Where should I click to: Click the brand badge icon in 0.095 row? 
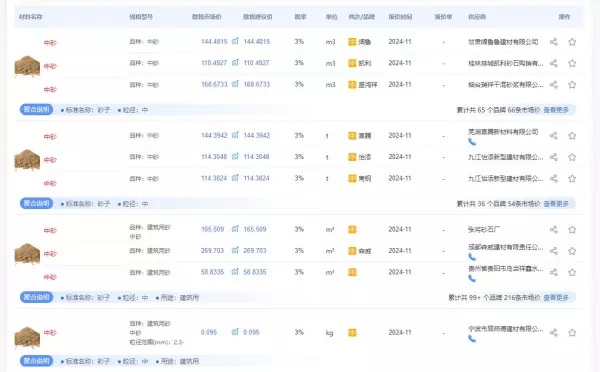click(x=352, y=333)
